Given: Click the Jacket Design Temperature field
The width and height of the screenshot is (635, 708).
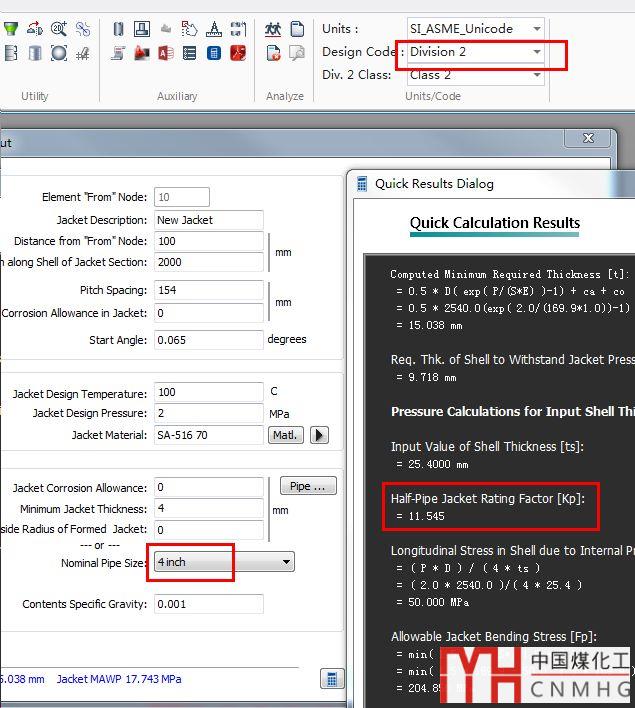Looking at the screenshot, I should (209, 392).
